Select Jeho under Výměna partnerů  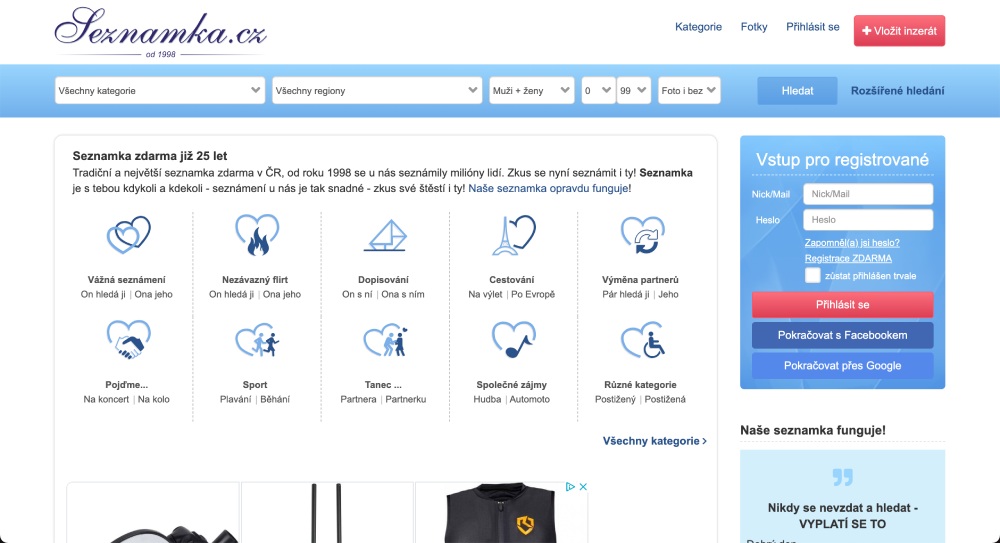668,294
